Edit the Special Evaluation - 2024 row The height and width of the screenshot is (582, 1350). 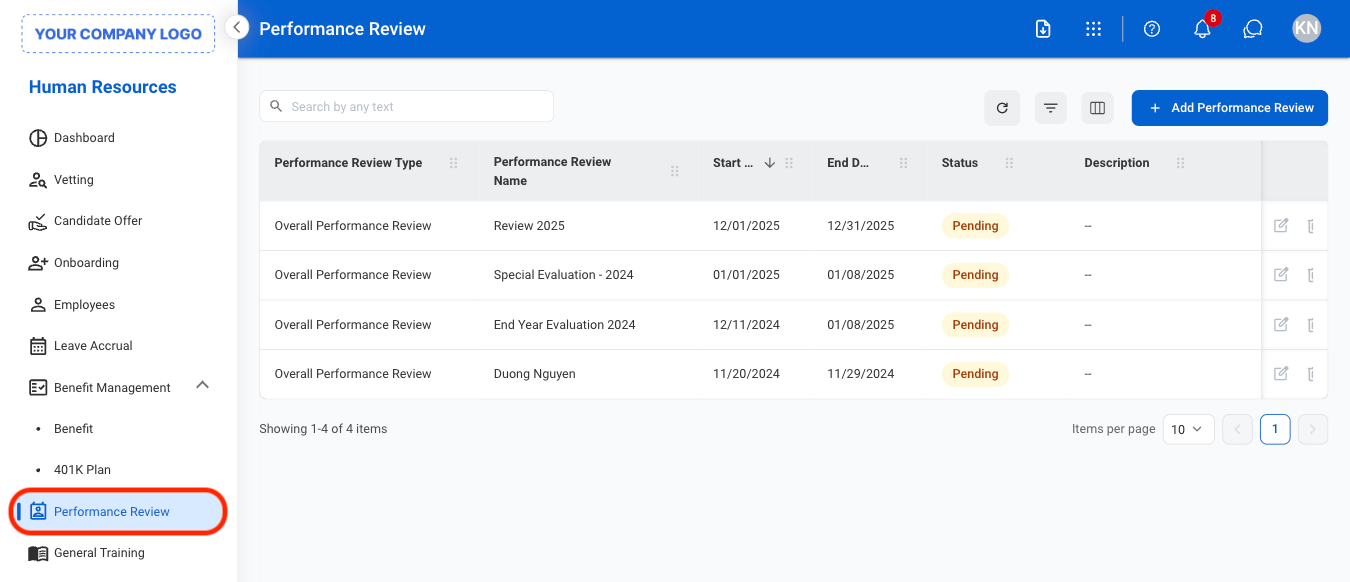(x=1281, y=275)
